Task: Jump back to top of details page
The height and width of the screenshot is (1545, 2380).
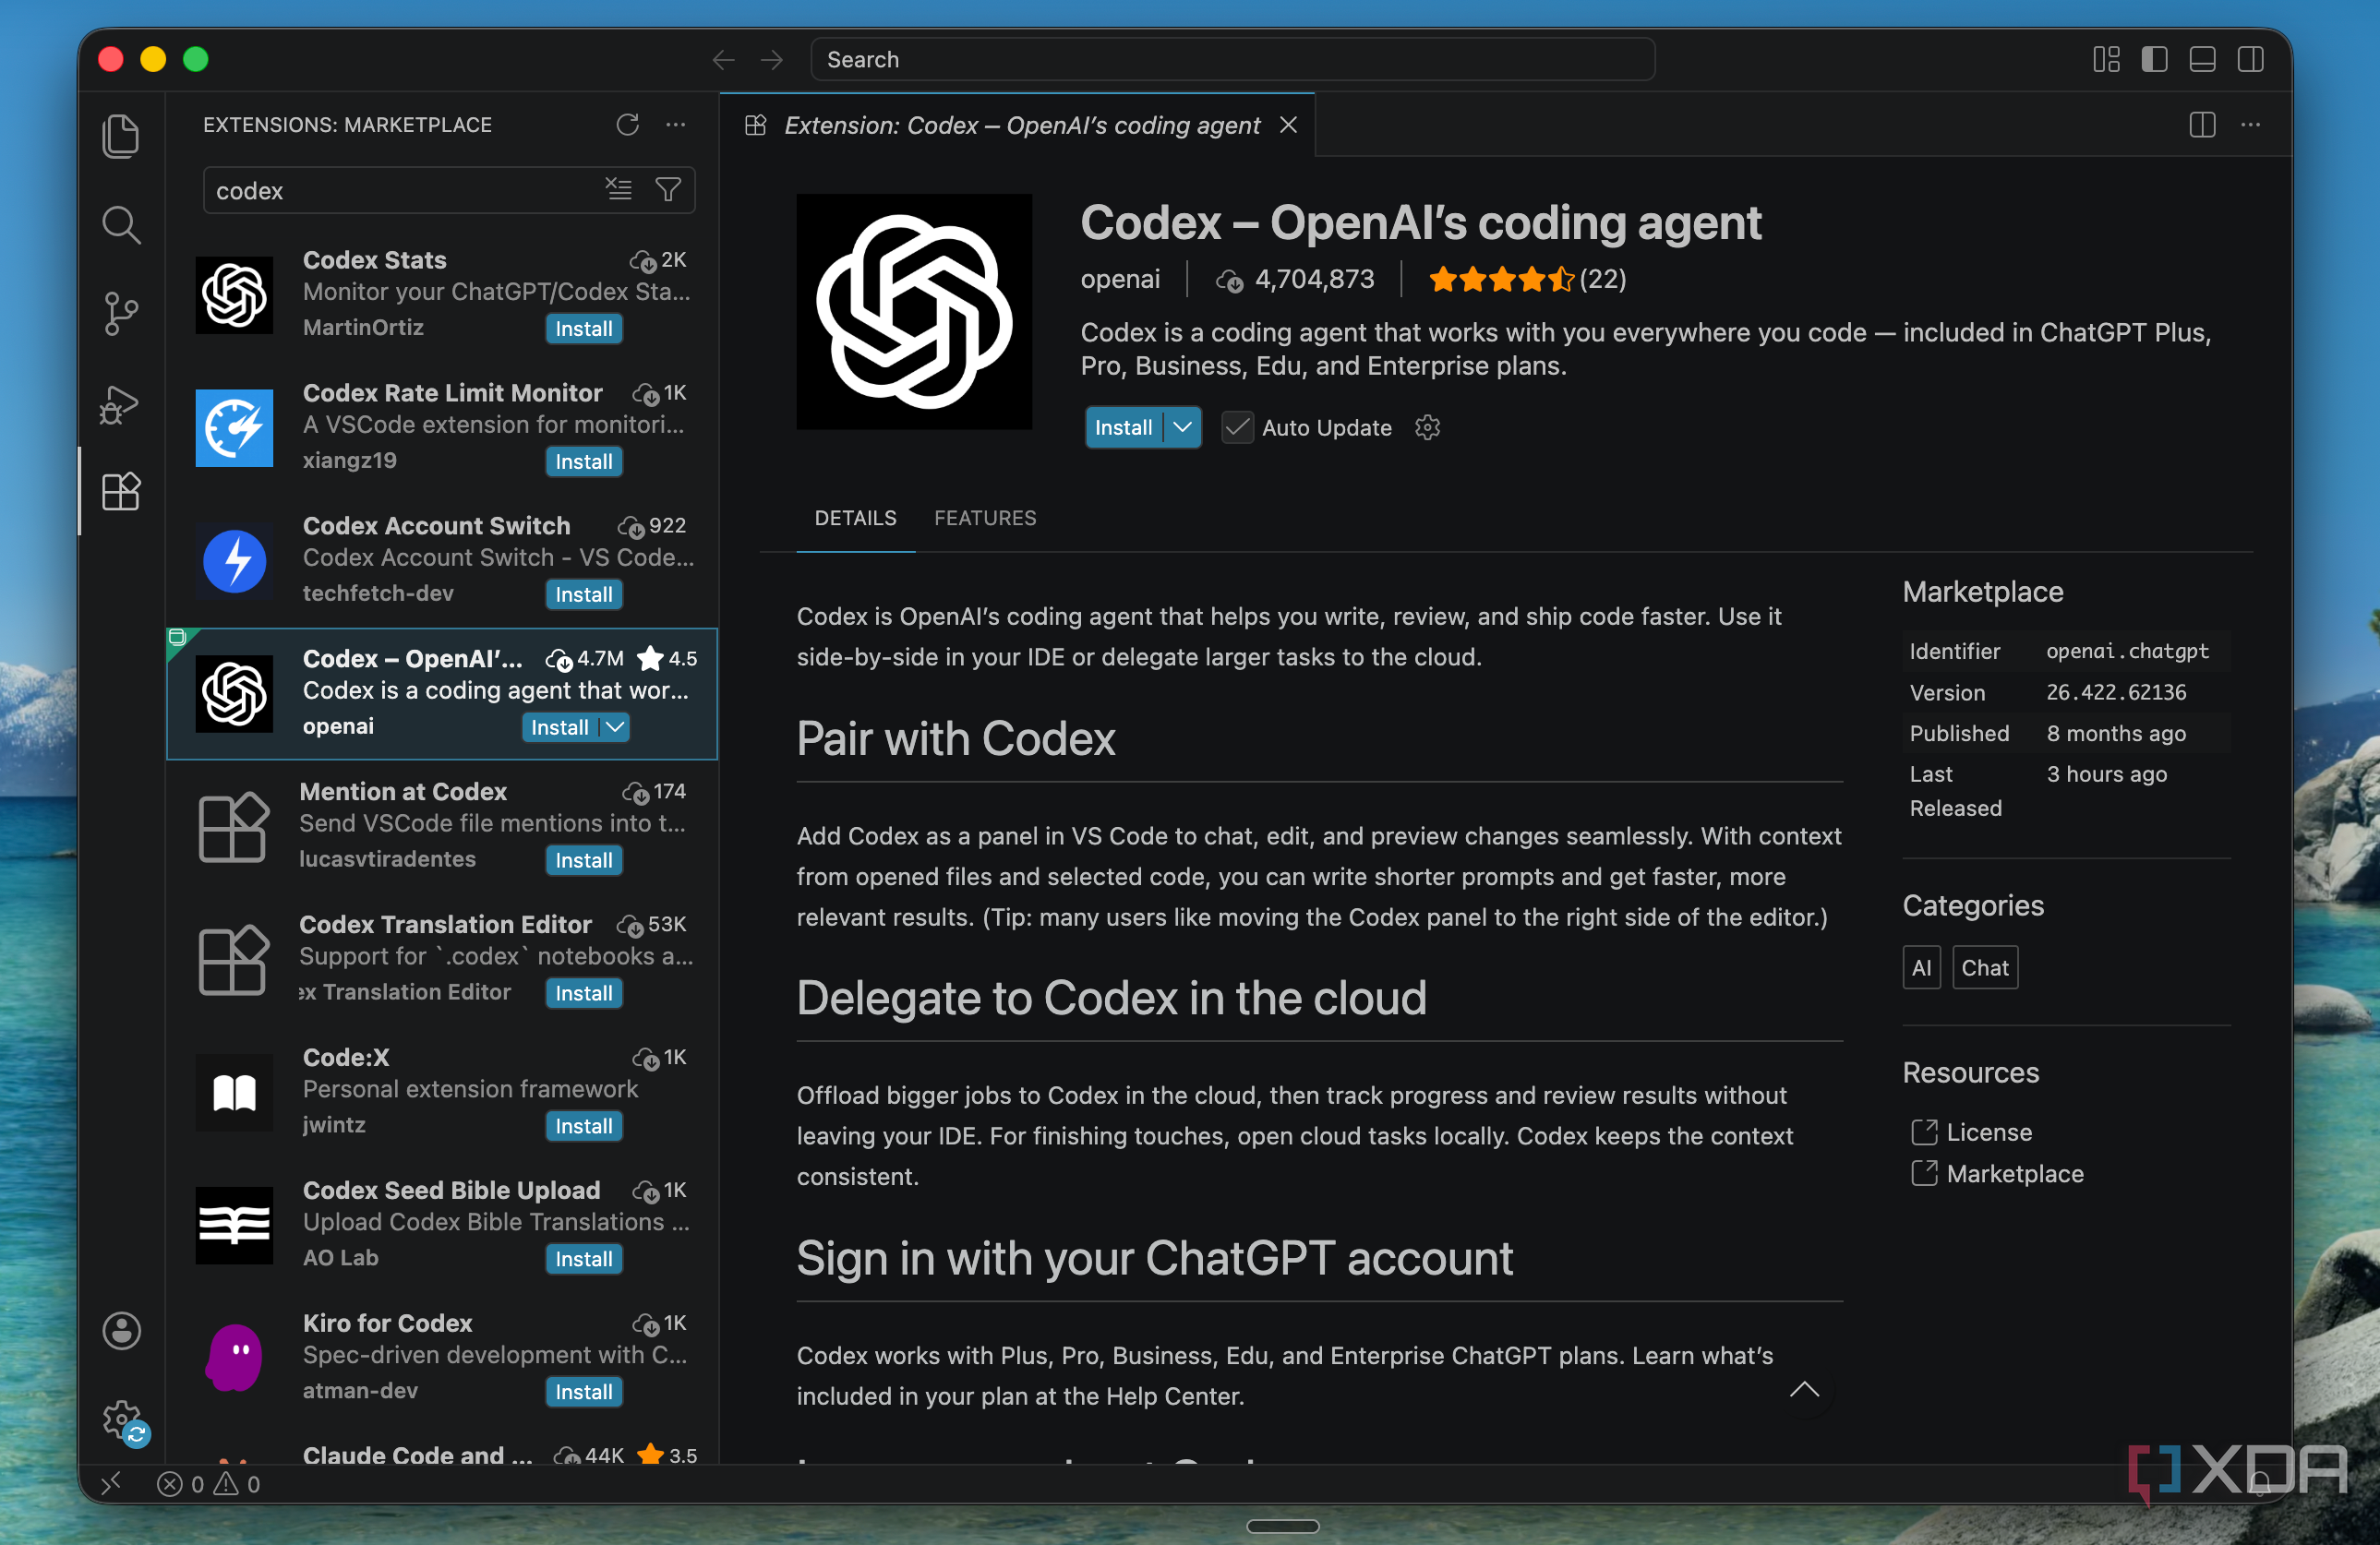Action: [1804, 1389]
